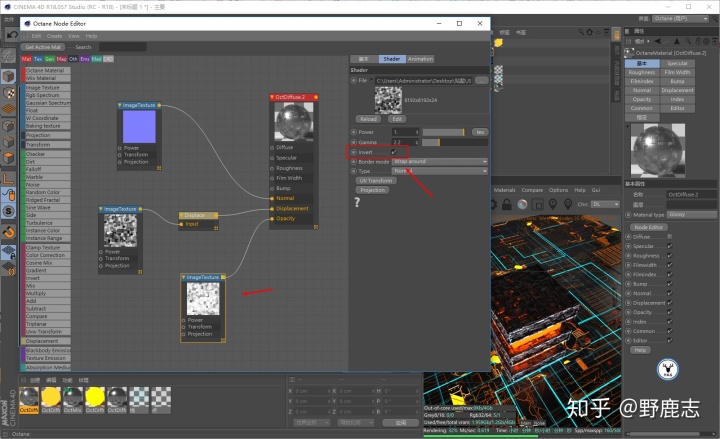Click the padlock icon in Live Viewer toolbar
The image size is (720, 439).
[x=507, y=204]
